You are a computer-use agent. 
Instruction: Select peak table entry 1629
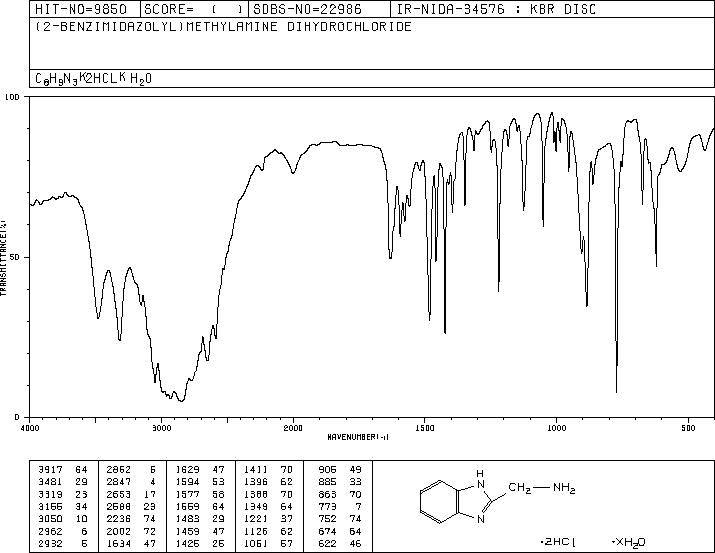point(200,470)
